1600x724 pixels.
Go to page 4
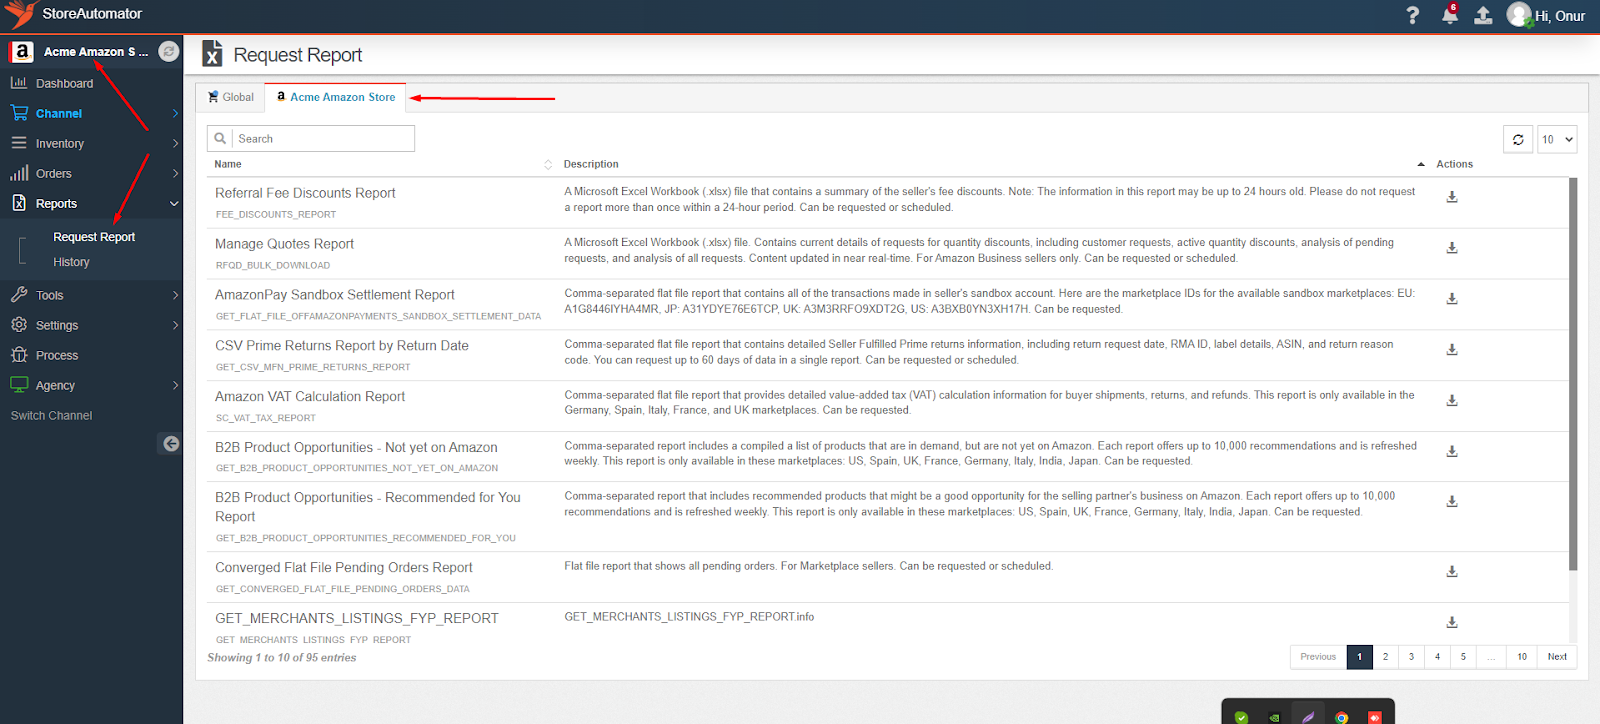[1437, 657]
